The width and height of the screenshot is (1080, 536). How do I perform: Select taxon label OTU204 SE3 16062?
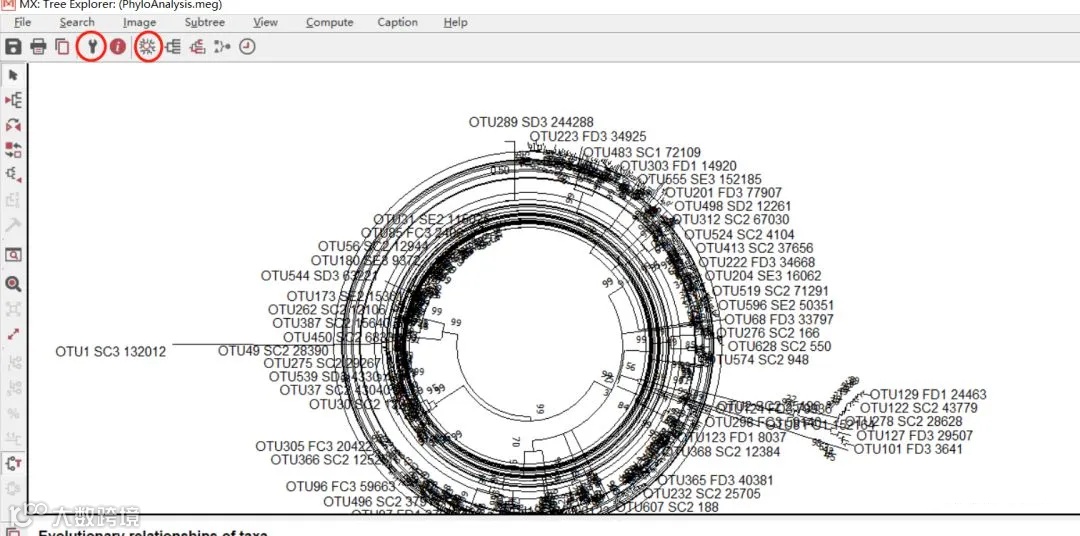[763, 276]
